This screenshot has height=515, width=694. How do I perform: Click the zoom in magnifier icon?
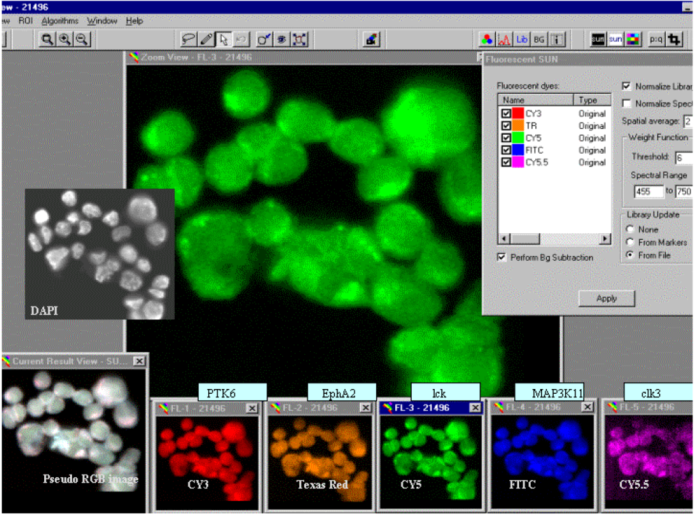[65, 39]
